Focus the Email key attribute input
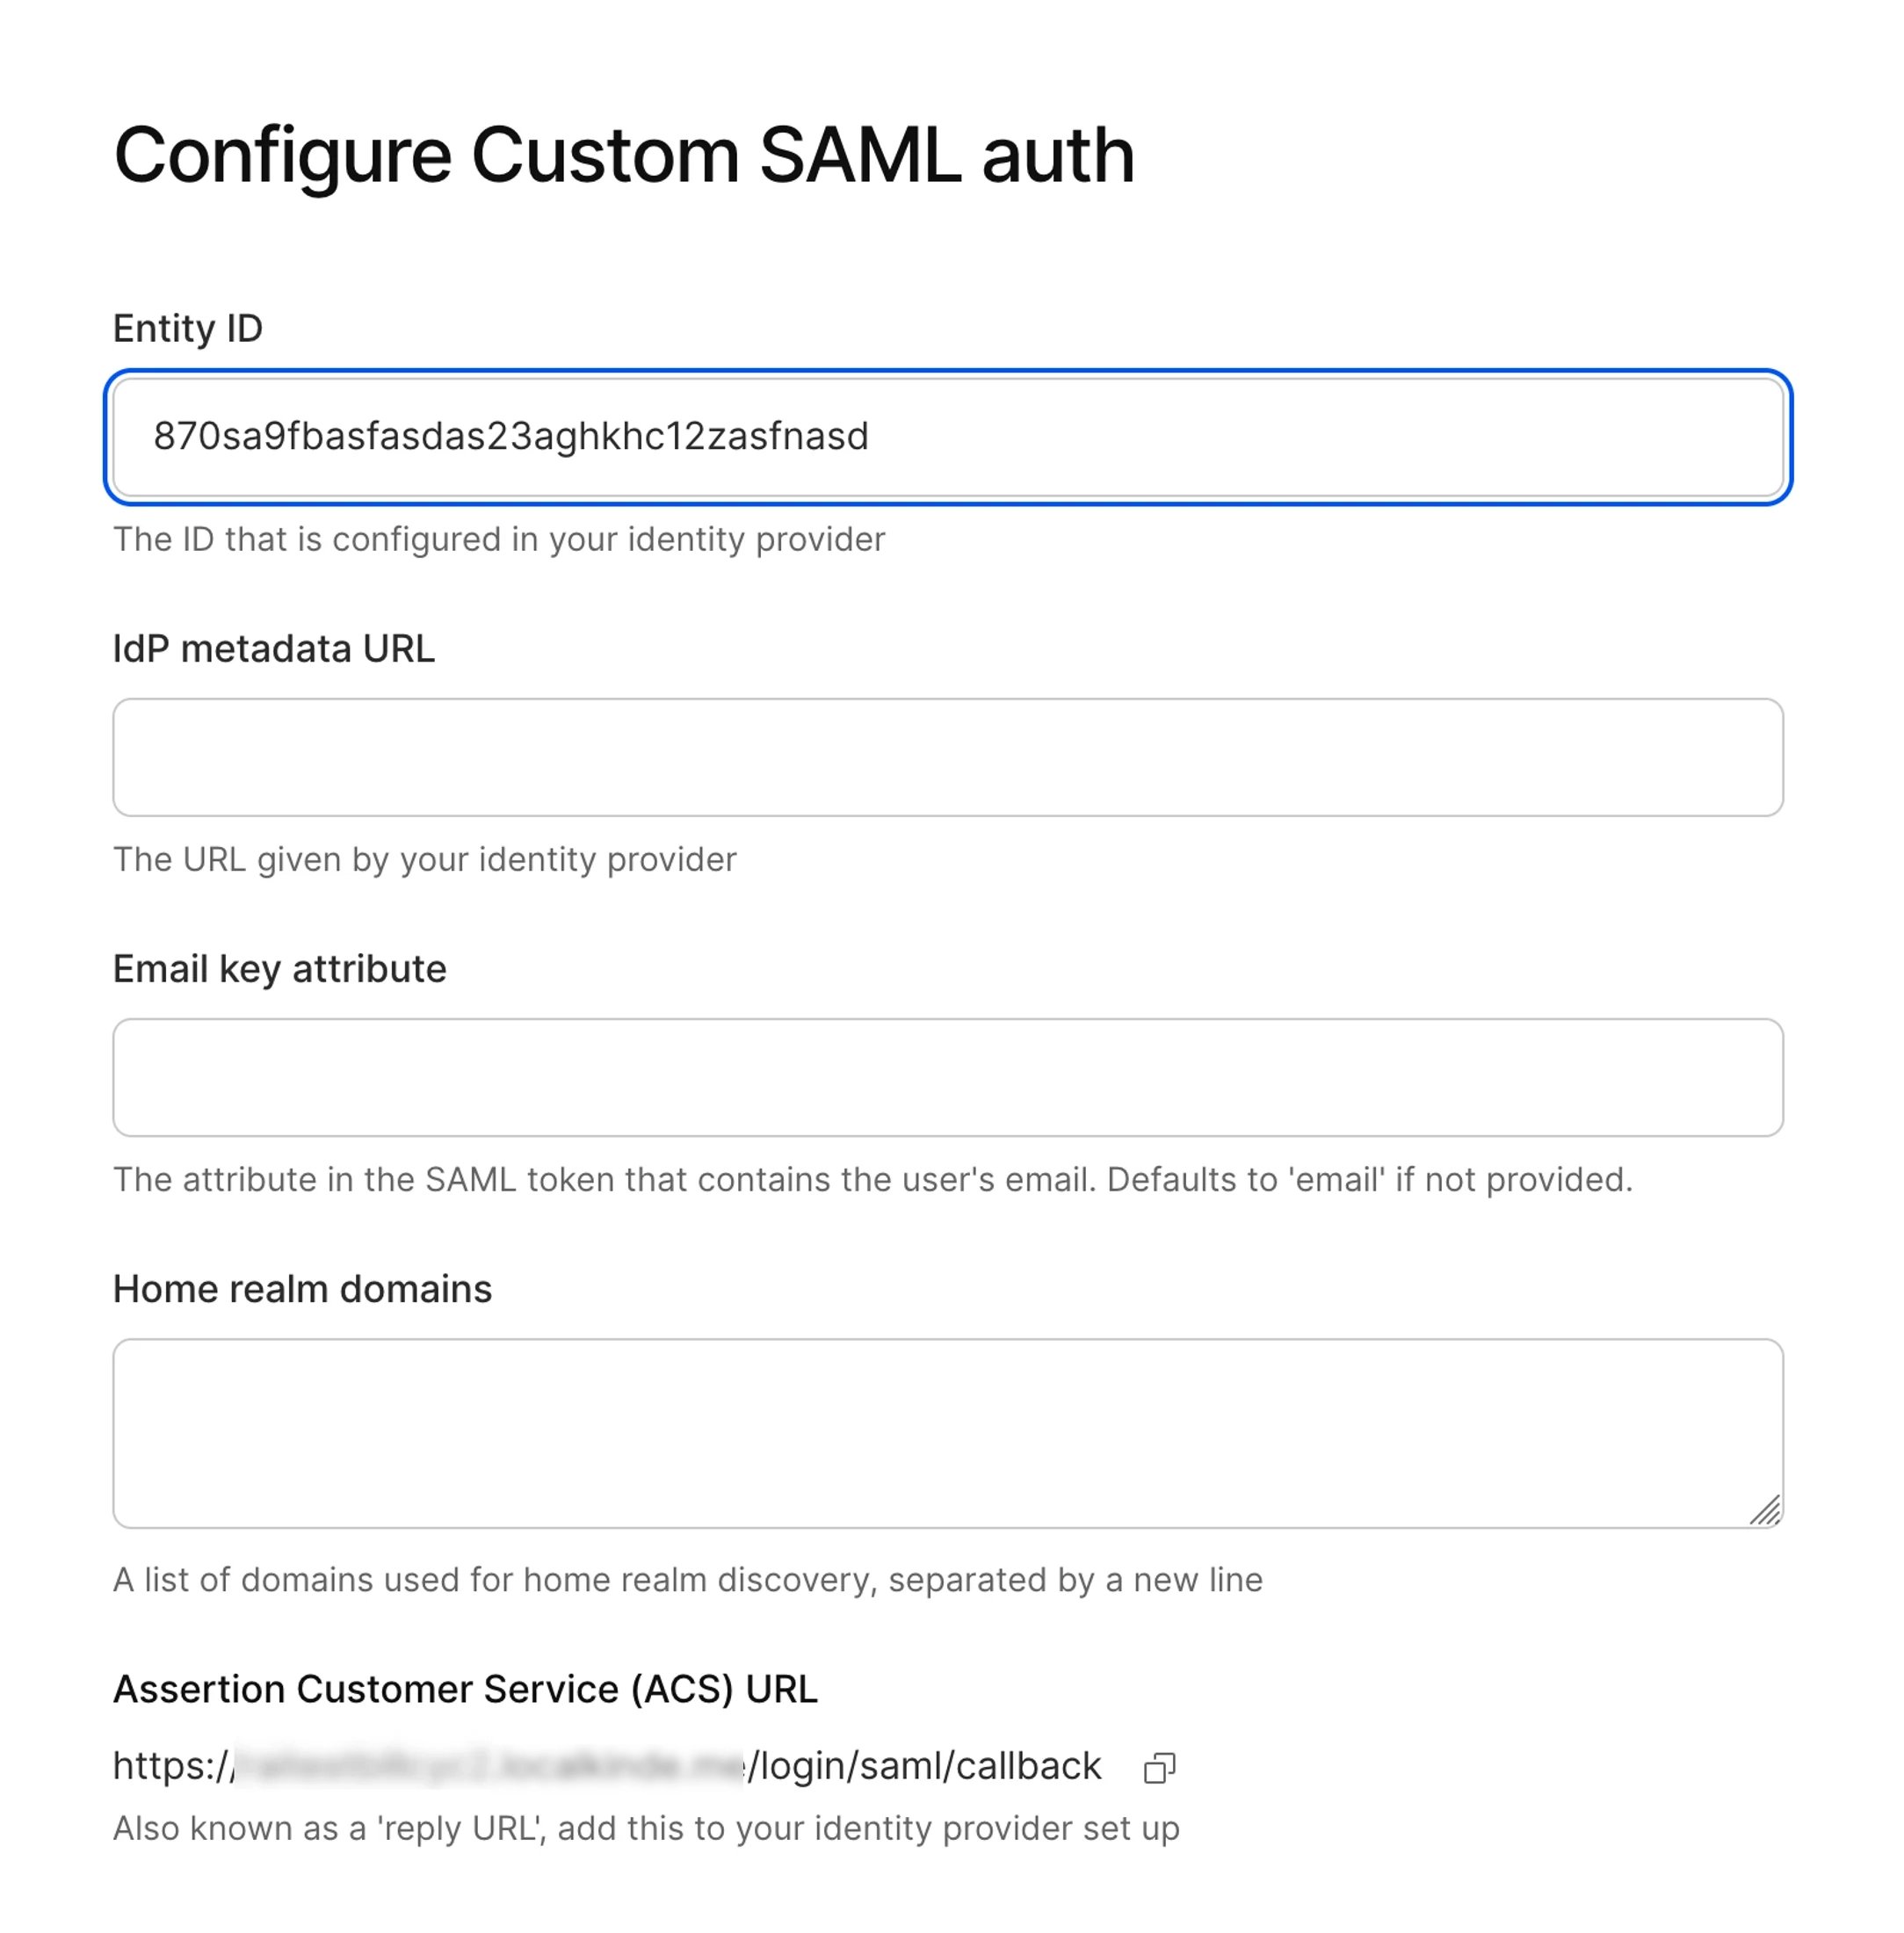This screenshot has width=1904, height=1933. pos(950,1078)
